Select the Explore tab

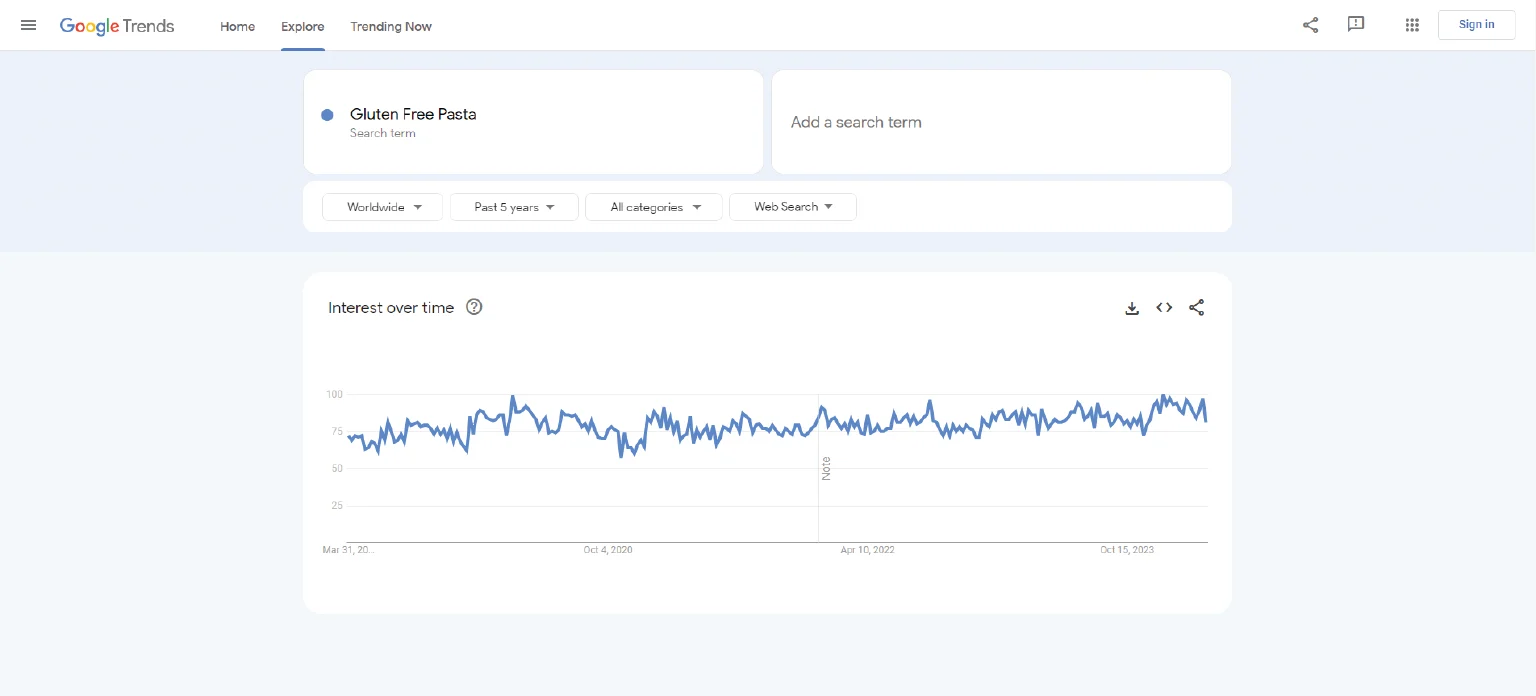coord(302,26)
